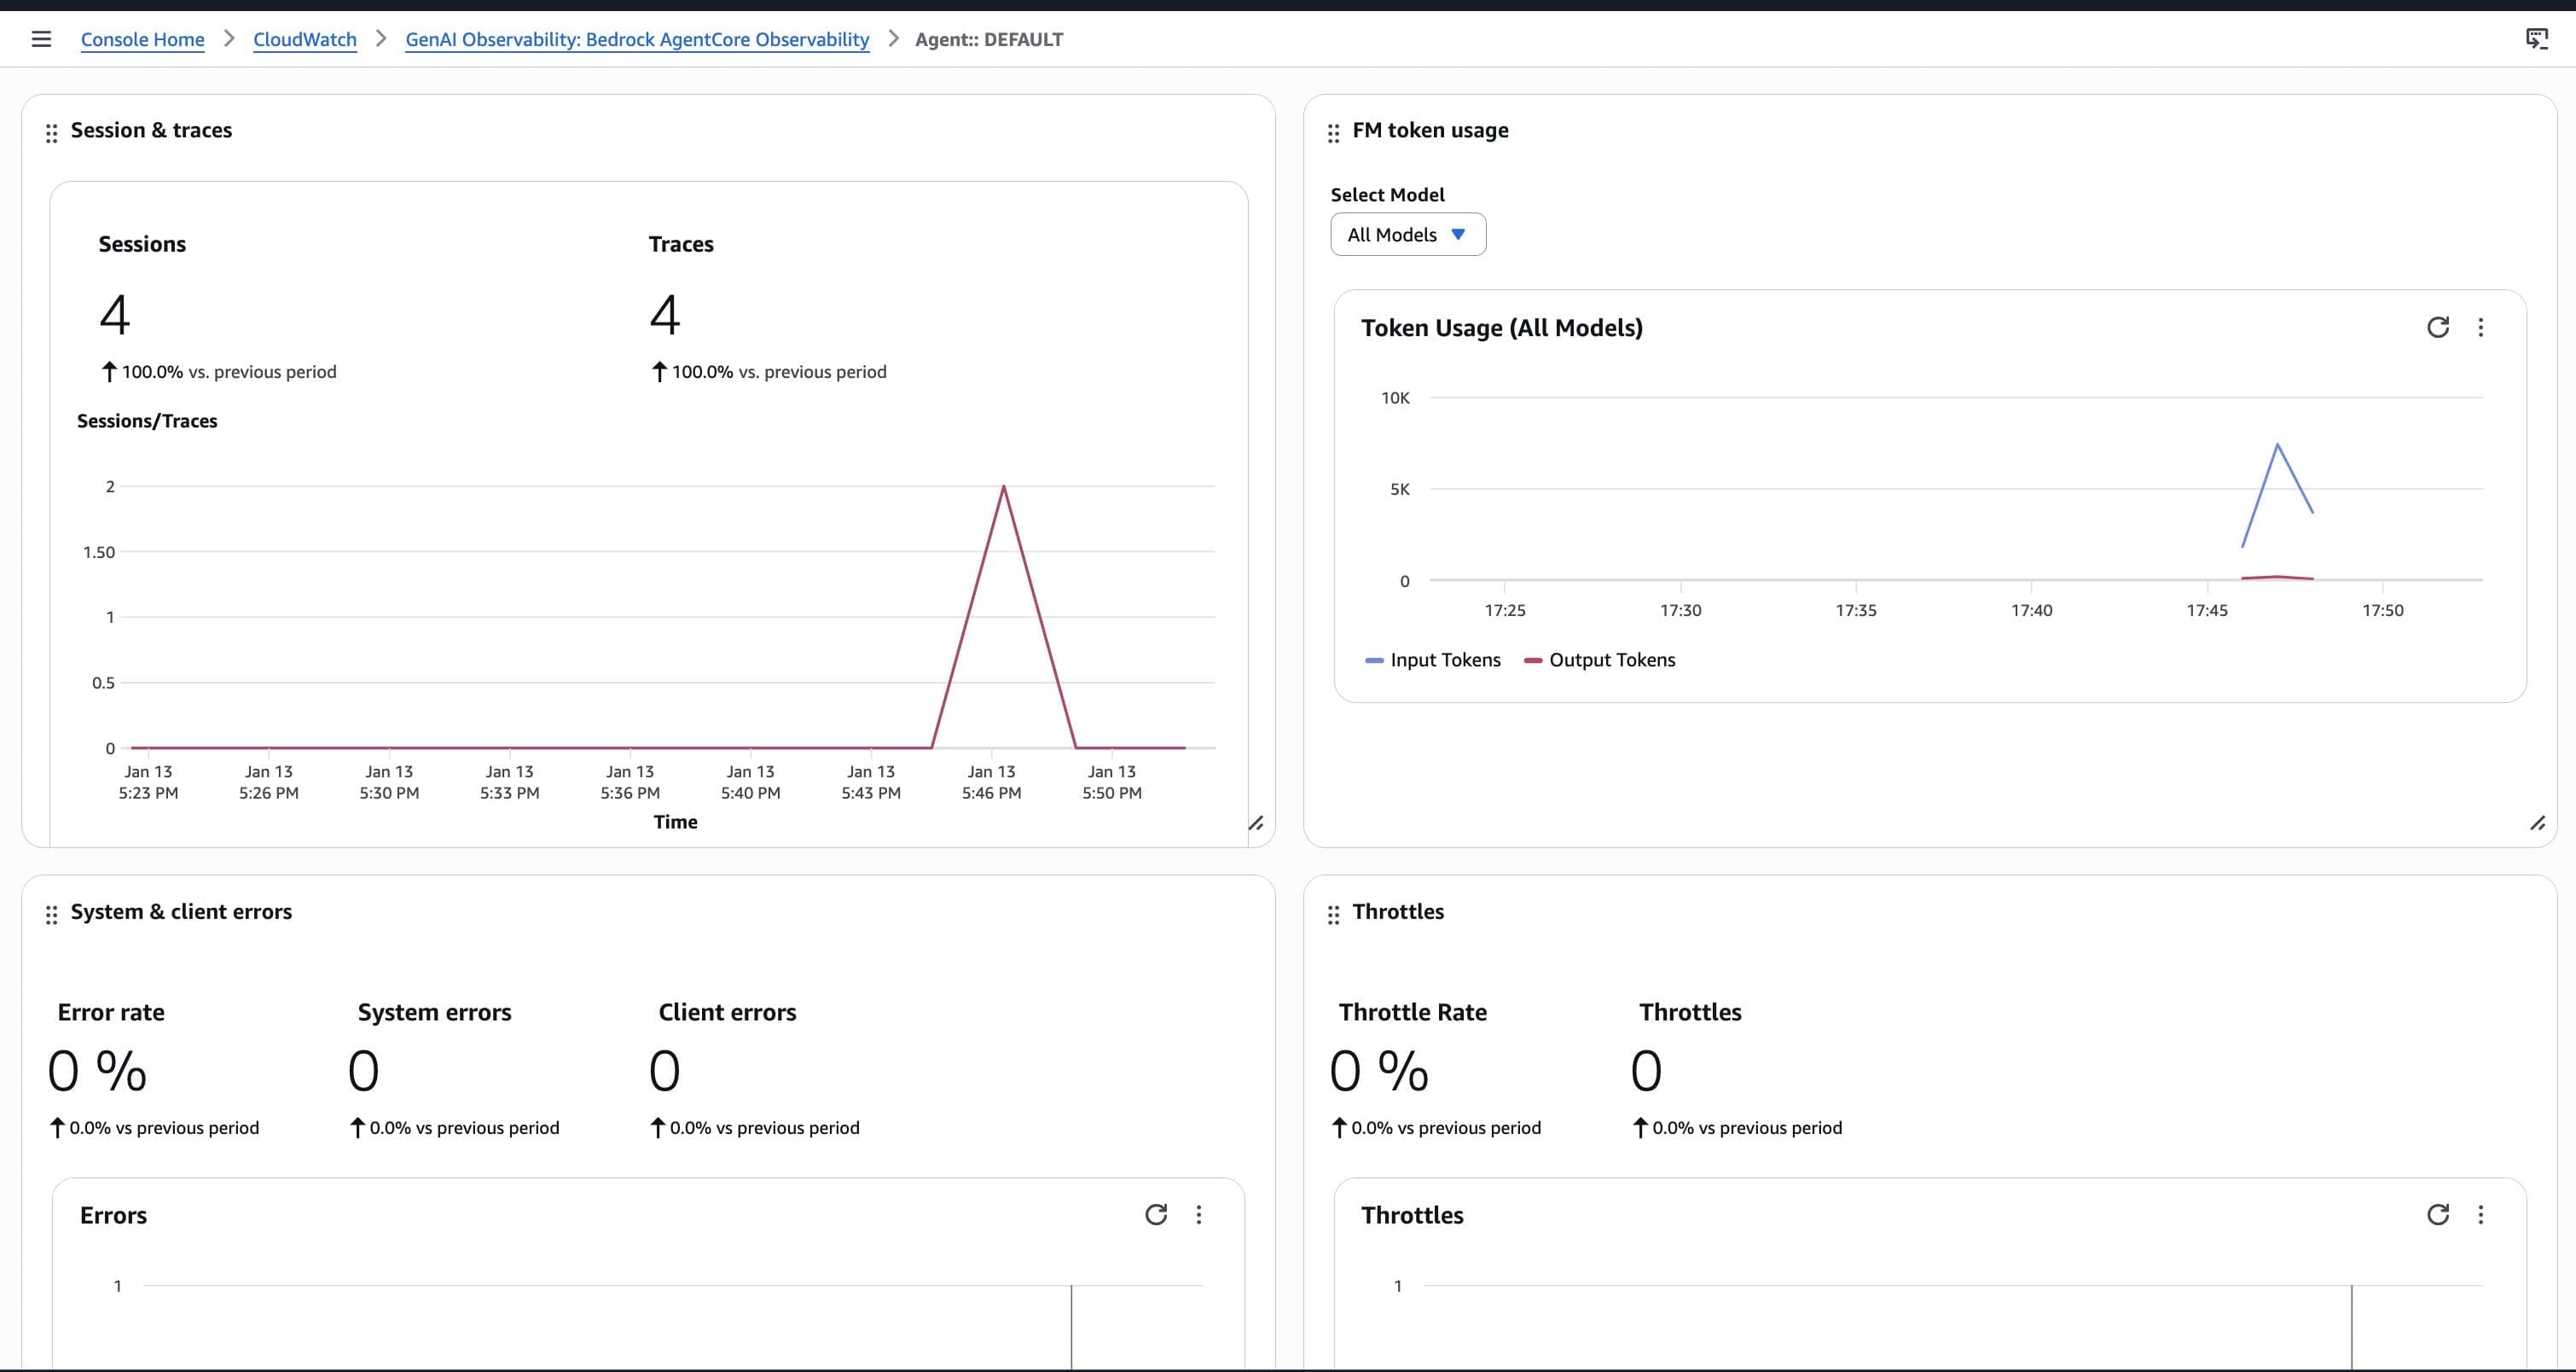Screen dimensions: 2576x1372
Task: Grab Throttles panel drag handle
Action: point(1333,914)
